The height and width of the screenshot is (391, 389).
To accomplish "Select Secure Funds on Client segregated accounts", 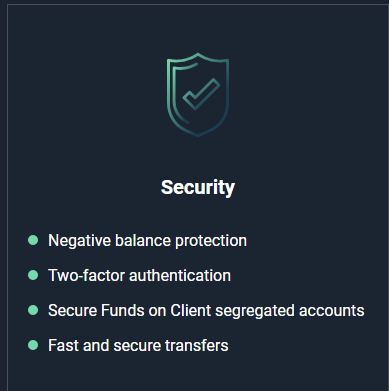I will tap(206, 311).
